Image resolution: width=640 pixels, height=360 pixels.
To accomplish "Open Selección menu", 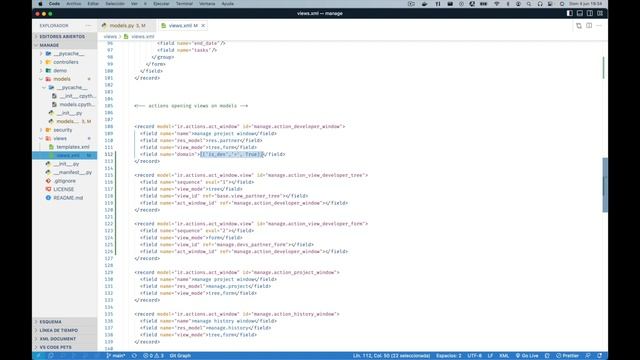I will click(x=115, y=4).
